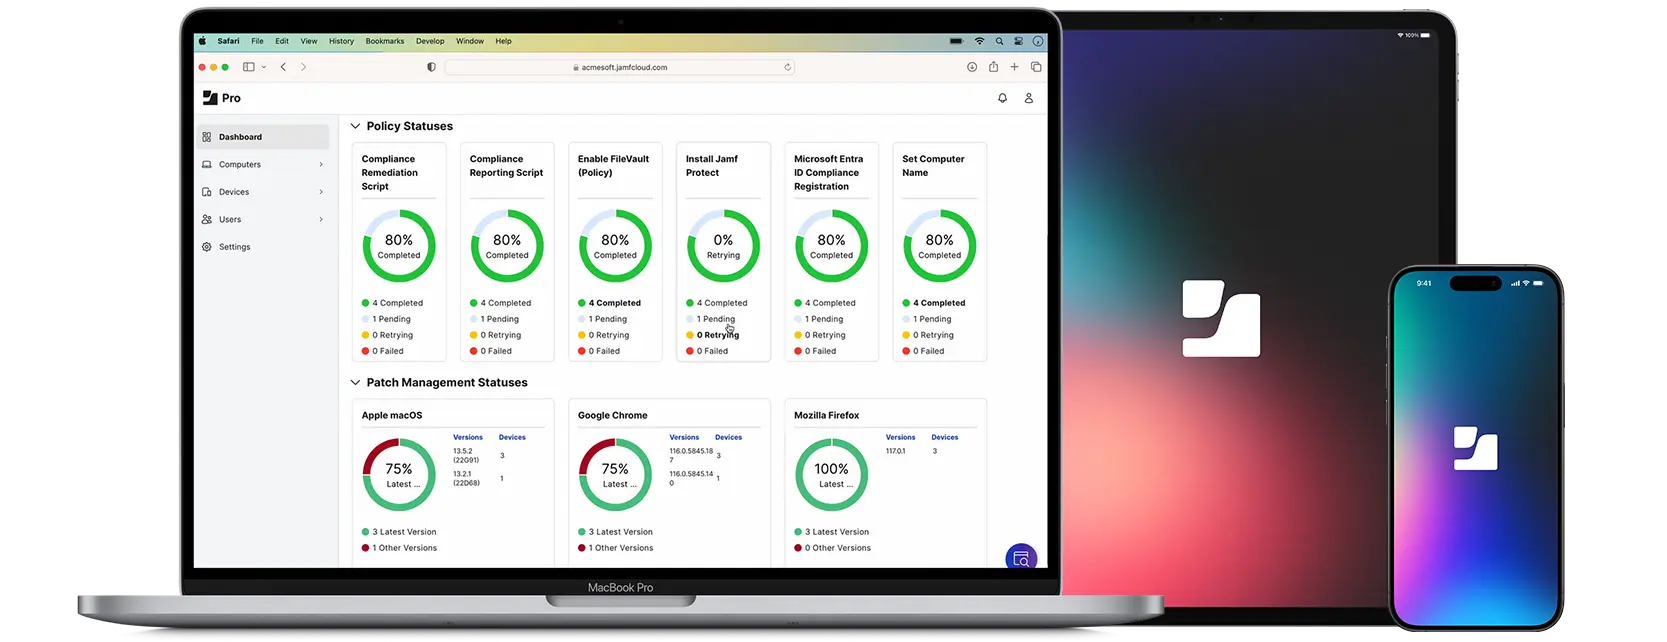This screenshot has width=1667, height=642.
Task: Click the Safari address bar
Action: 620,67
